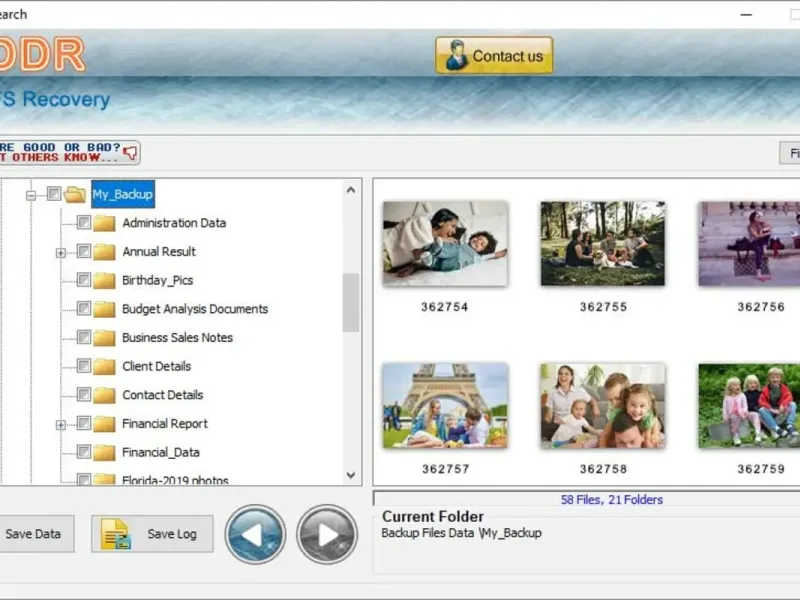Go back with the left arrow button
The image size is (800, 600).
pos(255,534)
